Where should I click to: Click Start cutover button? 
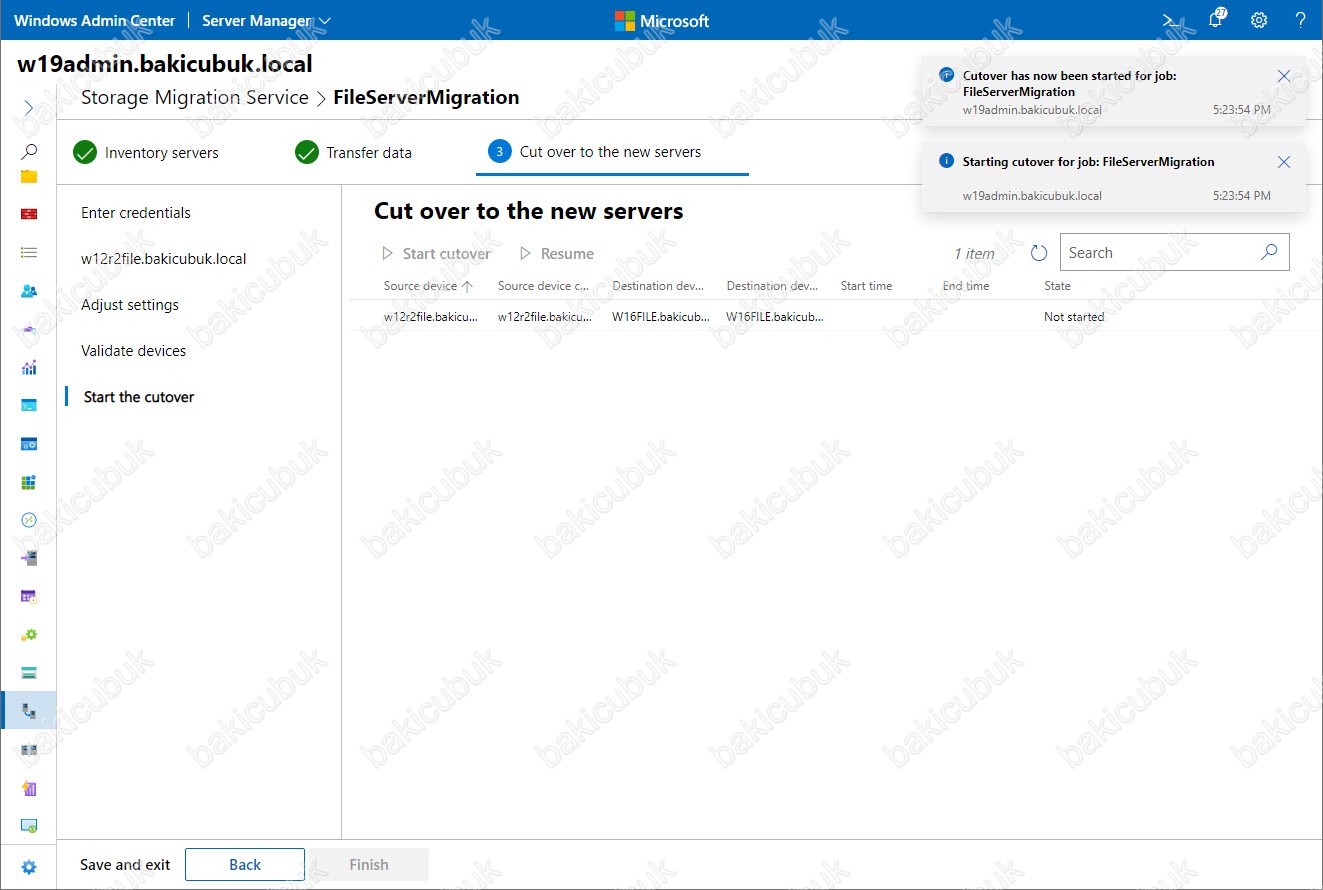436,254
